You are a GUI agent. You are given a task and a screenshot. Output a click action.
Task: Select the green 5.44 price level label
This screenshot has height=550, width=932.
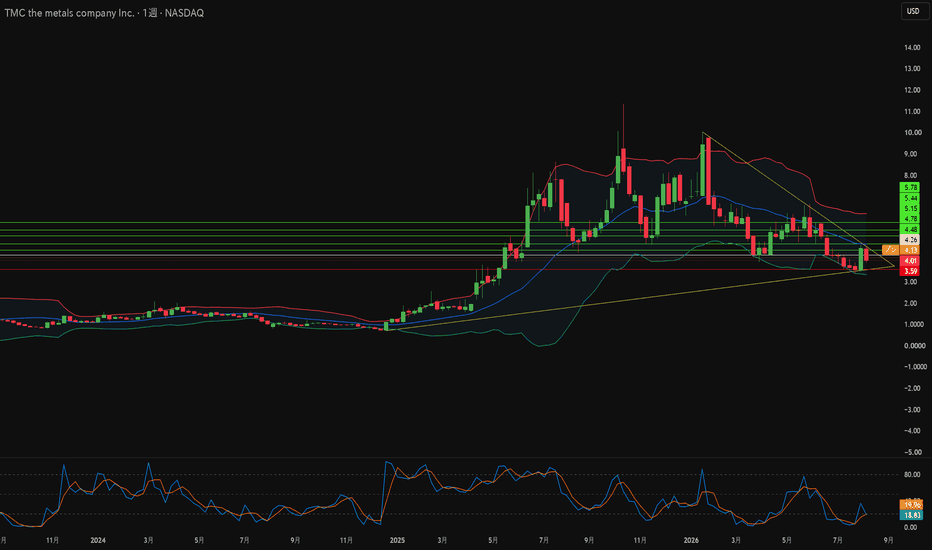coord(910,198)
